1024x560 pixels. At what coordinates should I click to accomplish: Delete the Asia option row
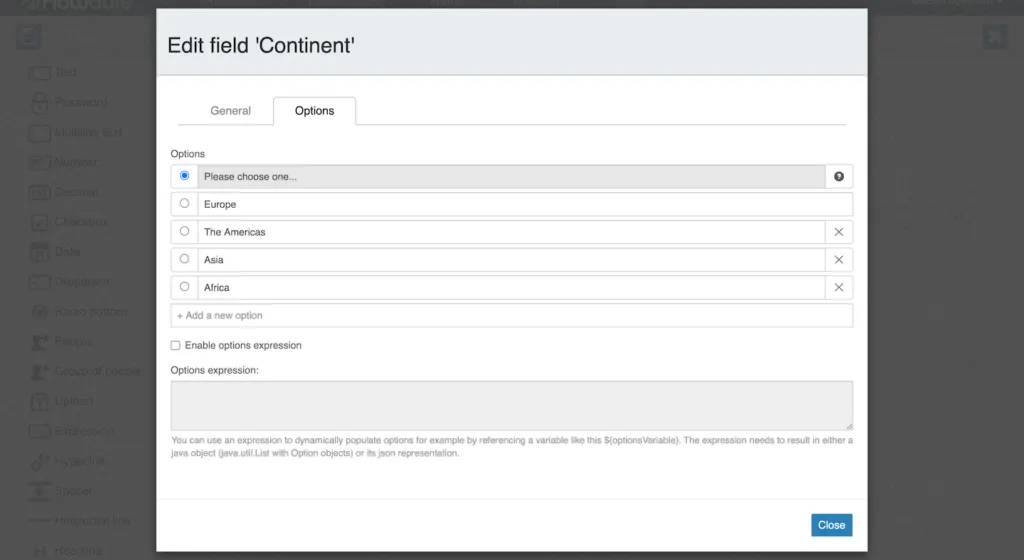[x=839, y=260]
